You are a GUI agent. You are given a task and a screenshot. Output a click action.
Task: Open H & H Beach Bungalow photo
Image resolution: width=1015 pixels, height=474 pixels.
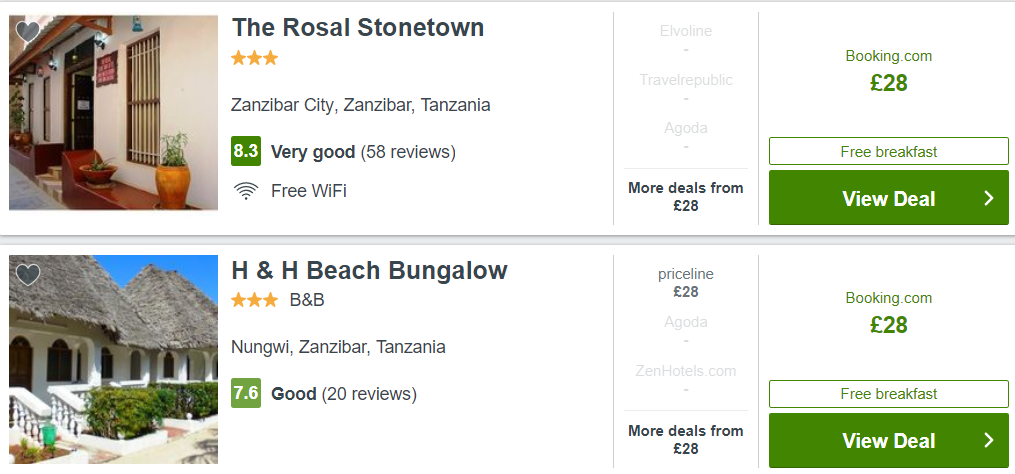[x=113, y=359]
